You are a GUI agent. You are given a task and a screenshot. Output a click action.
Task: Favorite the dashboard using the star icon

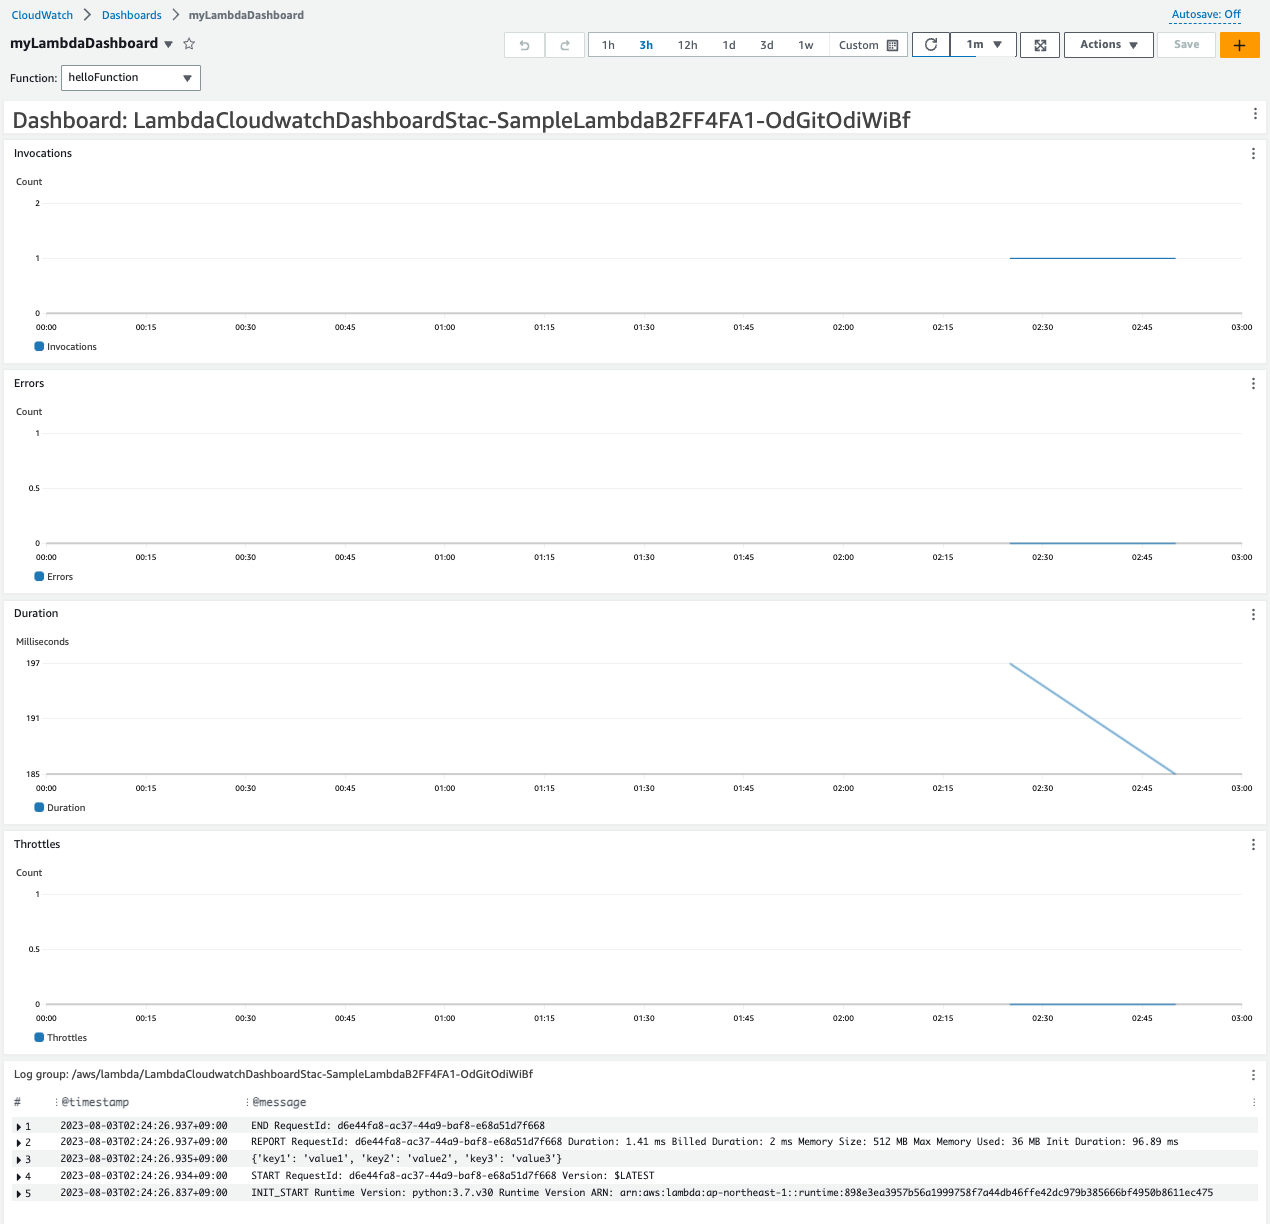(189, 44)
